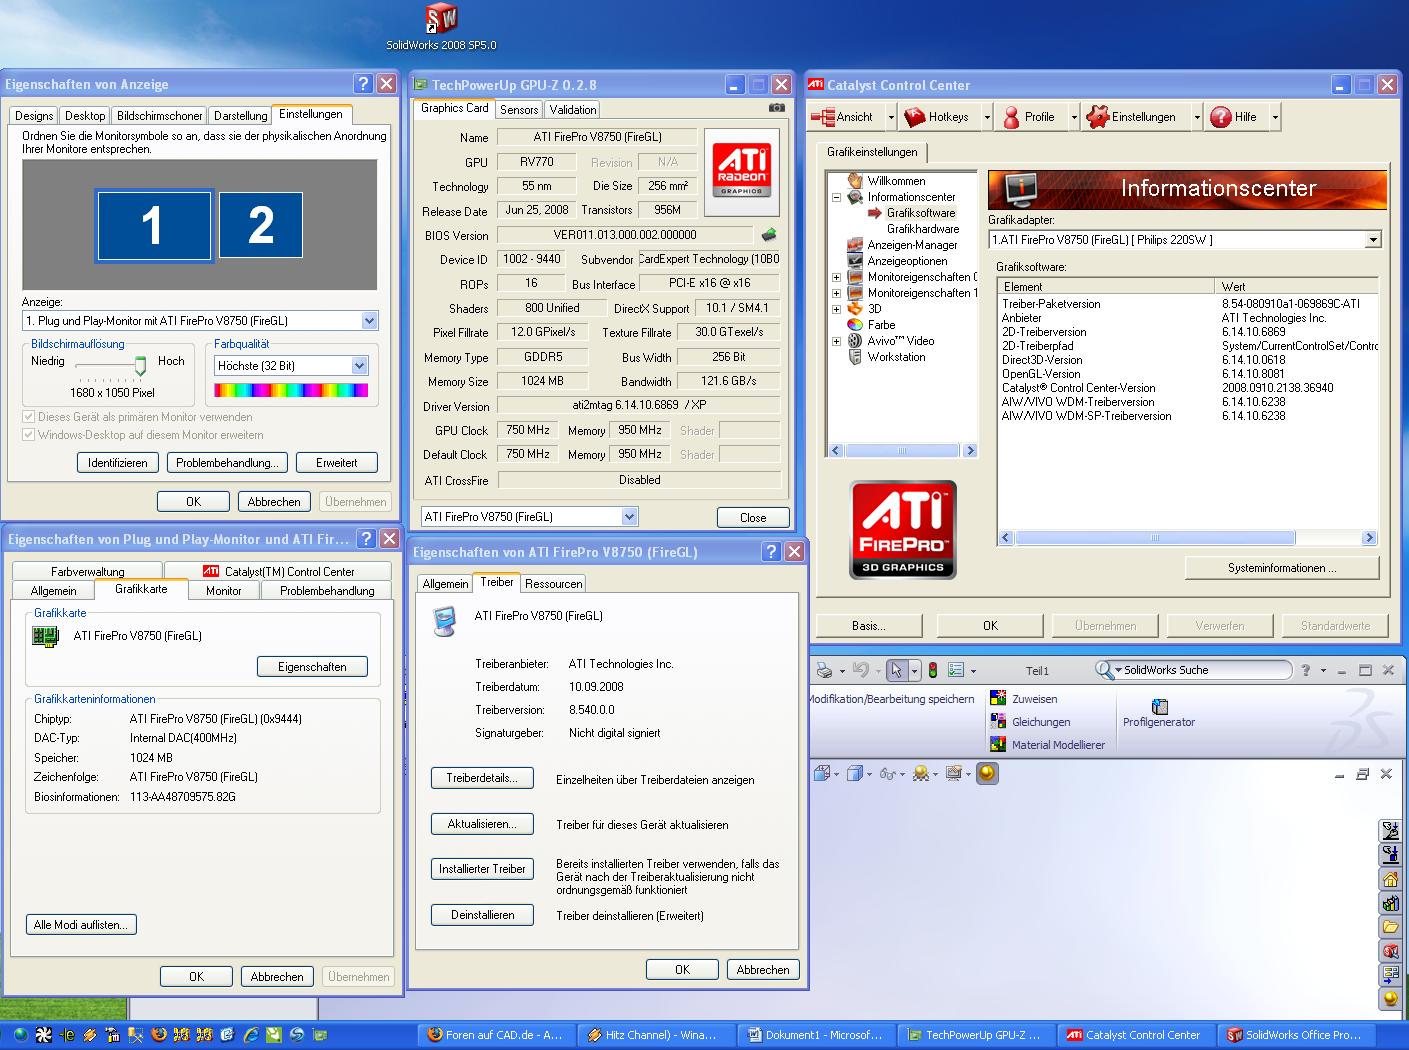This screenshot has height=1050, width=1409.
Task: Open the Bildschirmschoner tab
Action: click(160, 116)
